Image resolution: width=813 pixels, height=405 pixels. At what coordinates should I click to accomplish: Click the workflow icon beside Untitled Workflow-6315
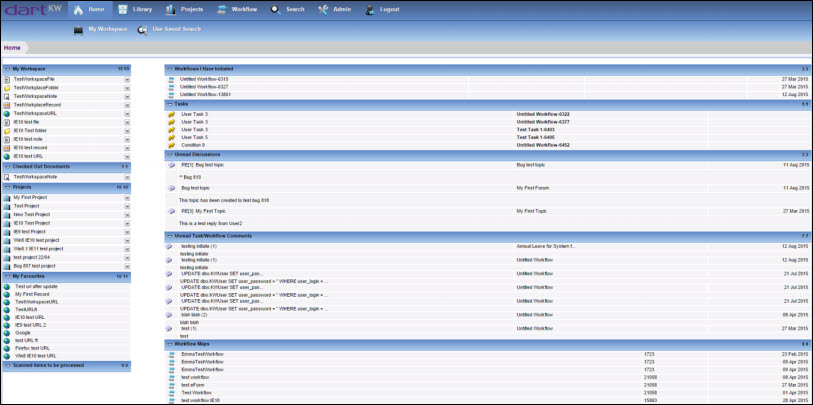point(172,79)
